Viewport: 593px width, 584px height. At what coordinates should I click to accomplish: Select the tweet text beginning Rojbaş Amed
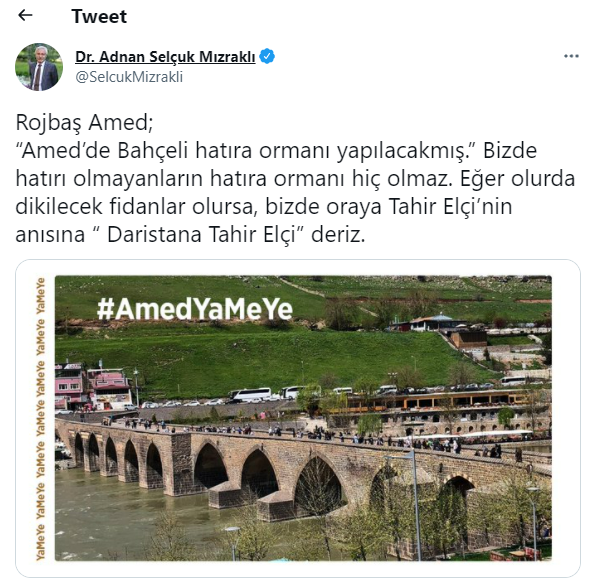[295, 179]
